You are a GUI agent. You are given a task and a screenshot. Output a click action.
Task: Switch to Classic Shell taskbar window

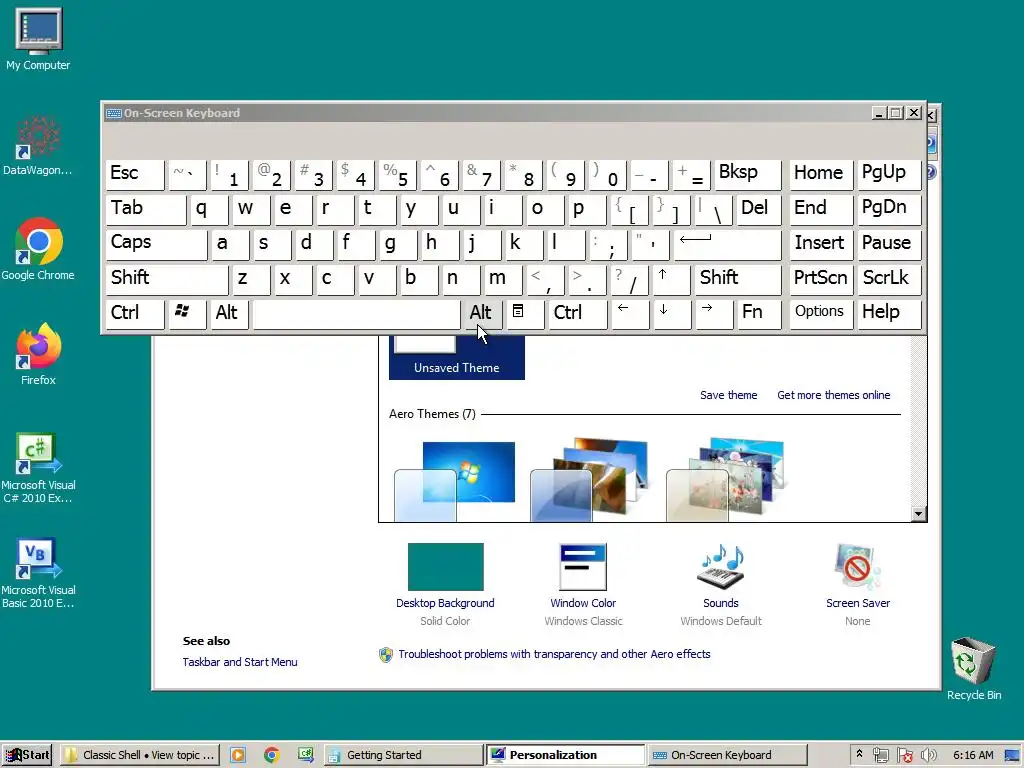click(140, 755)
